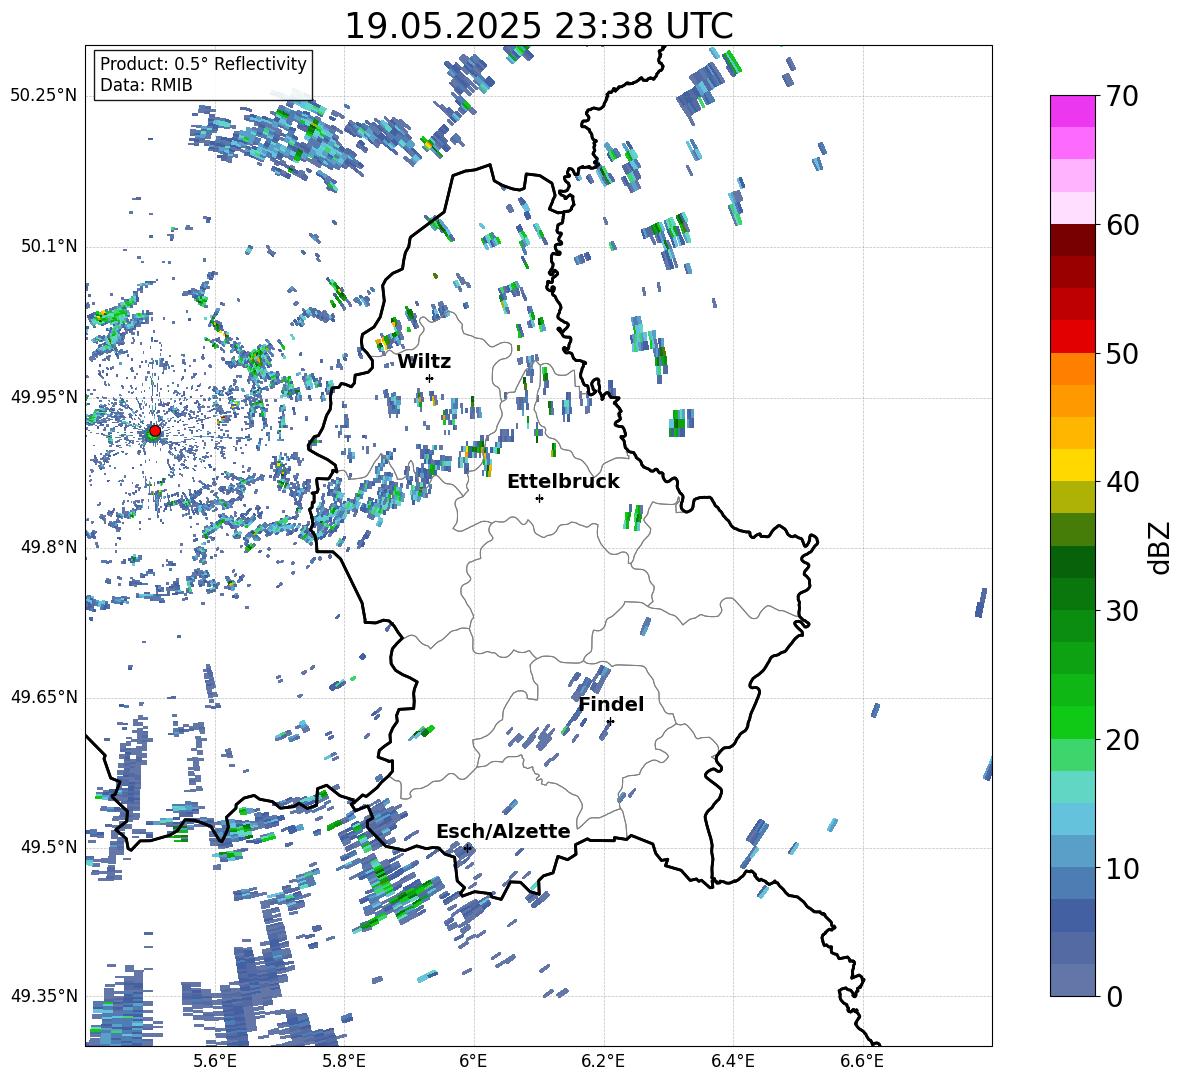Screen dimensions: 1184x1081
Task: Click the yellow swatch at 40 dBZ
Action: (1072, 465)
